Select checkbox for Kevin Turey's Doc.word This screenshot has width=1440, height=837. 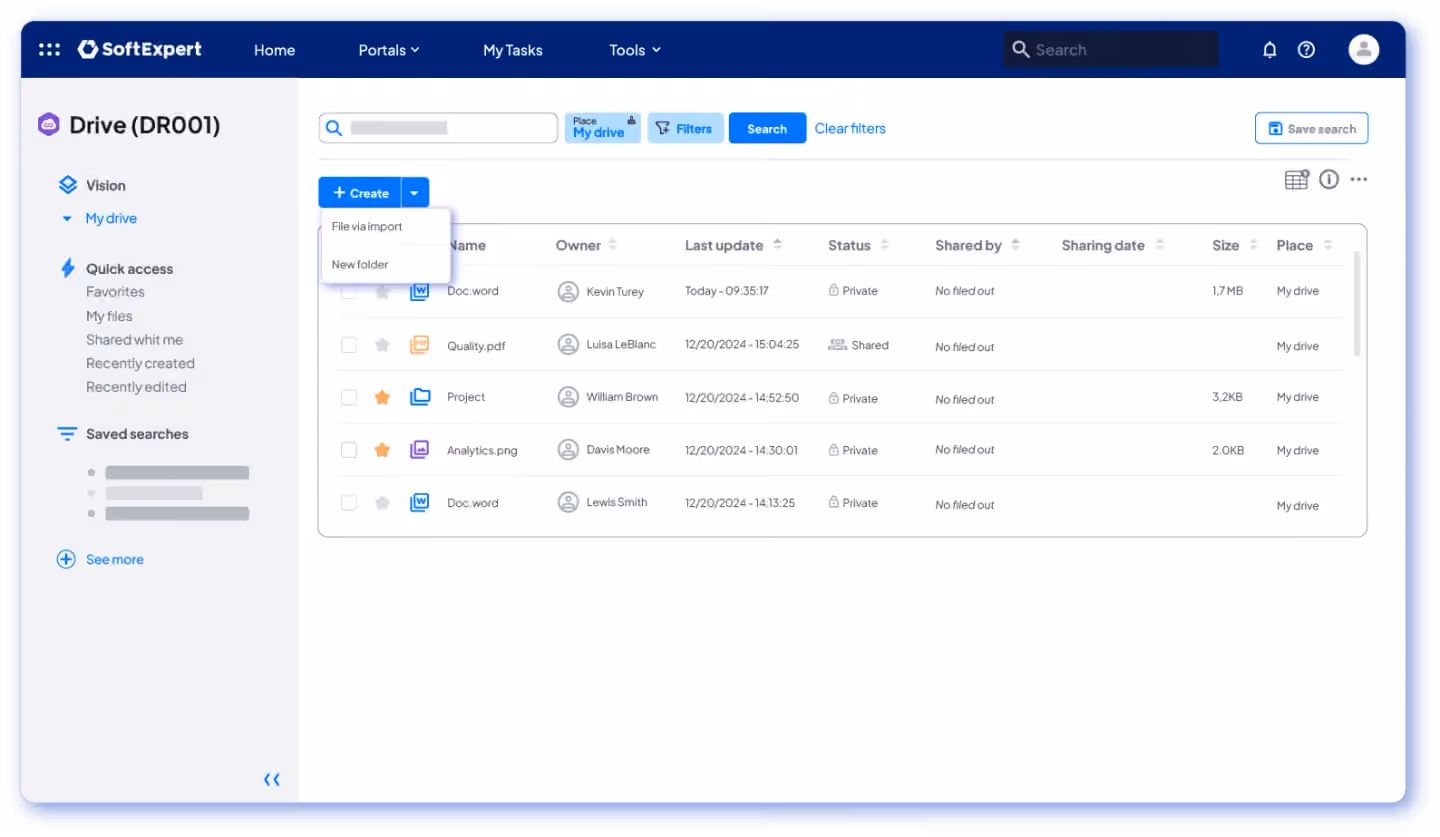pos(349,292)
